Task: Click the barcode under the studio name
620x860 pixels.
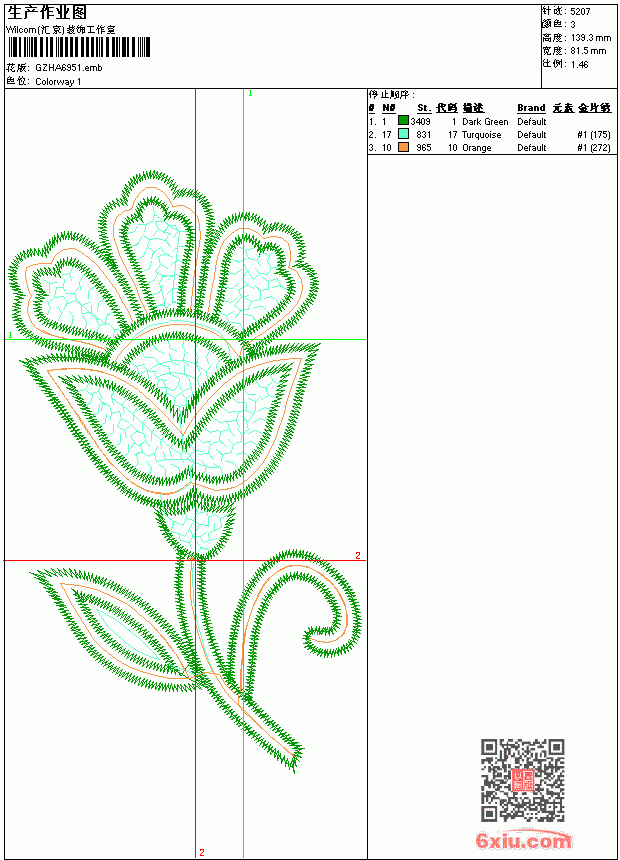Action: [78, 47]
